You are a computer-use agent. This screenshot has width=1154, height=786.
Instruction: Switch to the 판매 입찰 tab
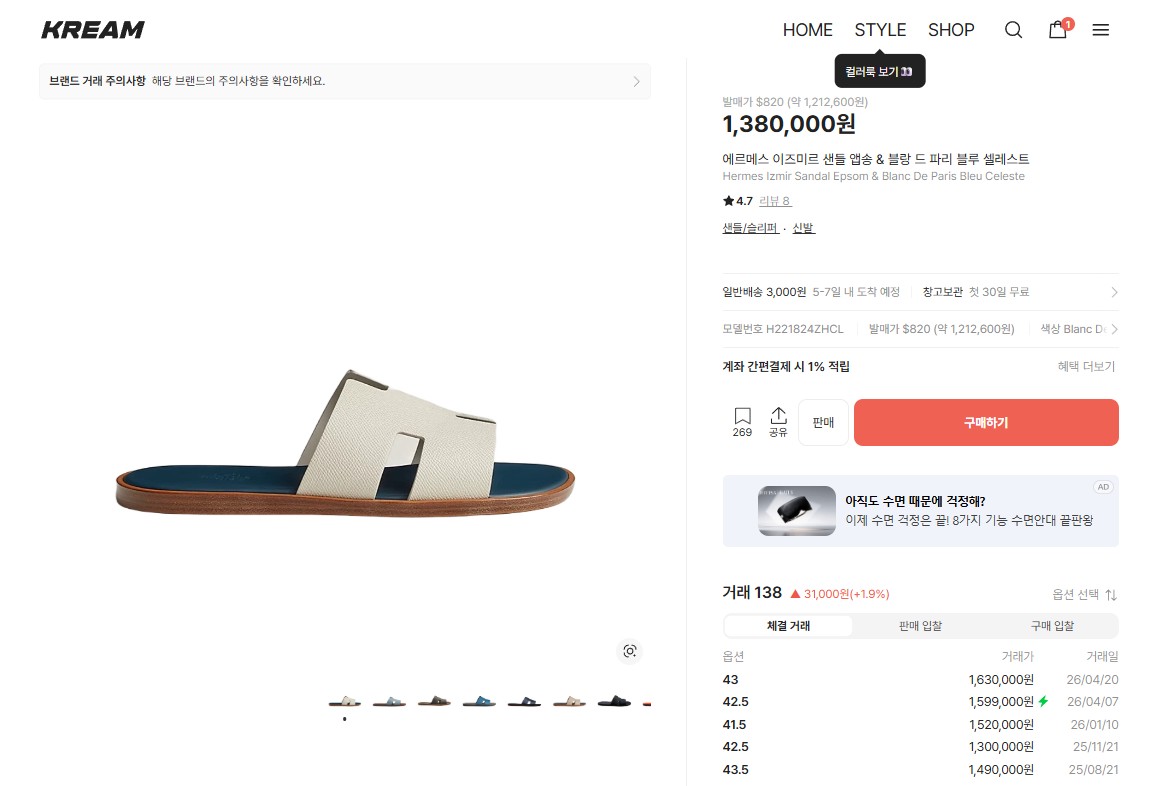(920, 626)
